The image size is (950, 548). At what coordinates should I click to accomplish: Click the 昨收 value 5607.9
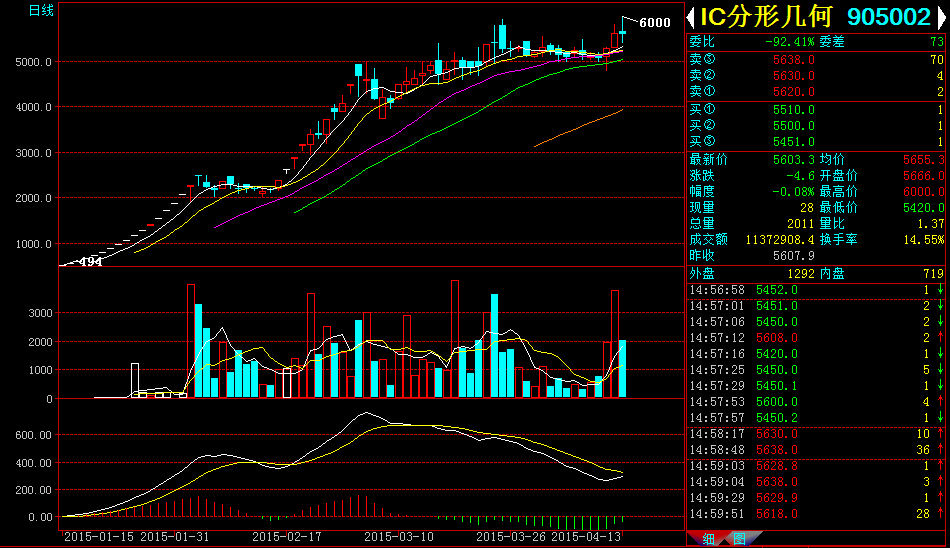tap(794, 255)
